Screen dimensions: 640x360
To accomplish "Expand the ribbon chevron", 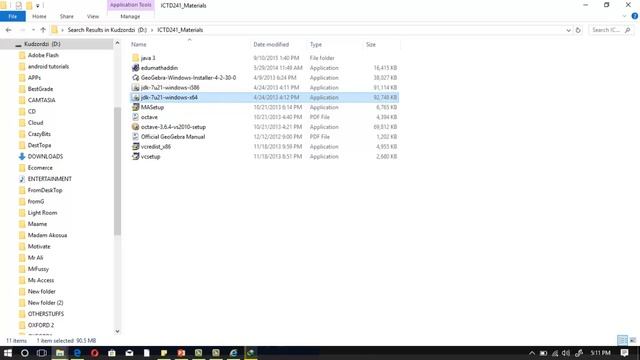I will (624, 16).
